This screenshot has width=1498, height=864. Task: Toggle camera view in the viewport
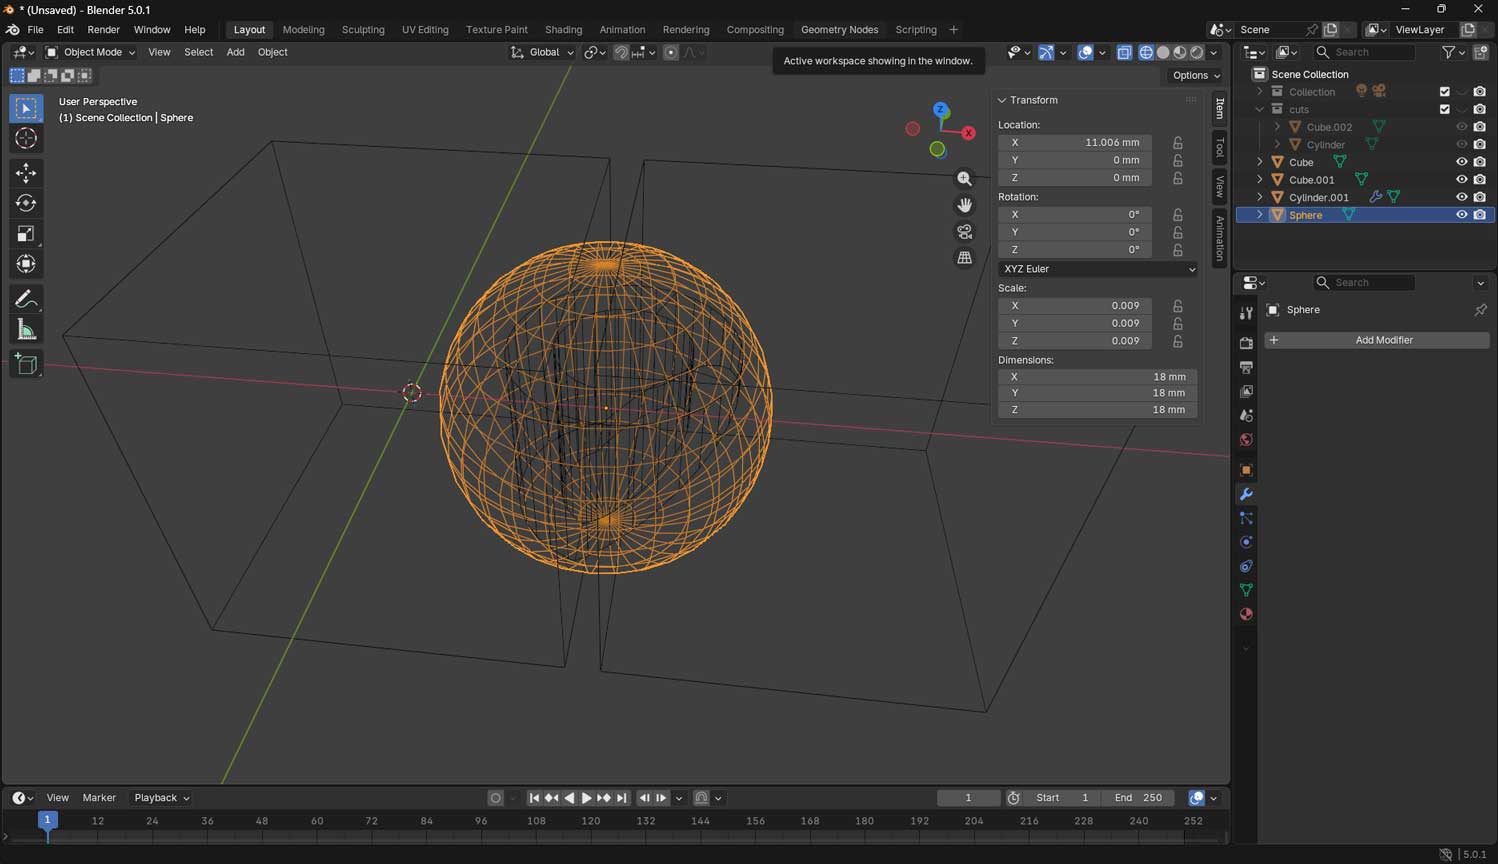tap(964, 231)
